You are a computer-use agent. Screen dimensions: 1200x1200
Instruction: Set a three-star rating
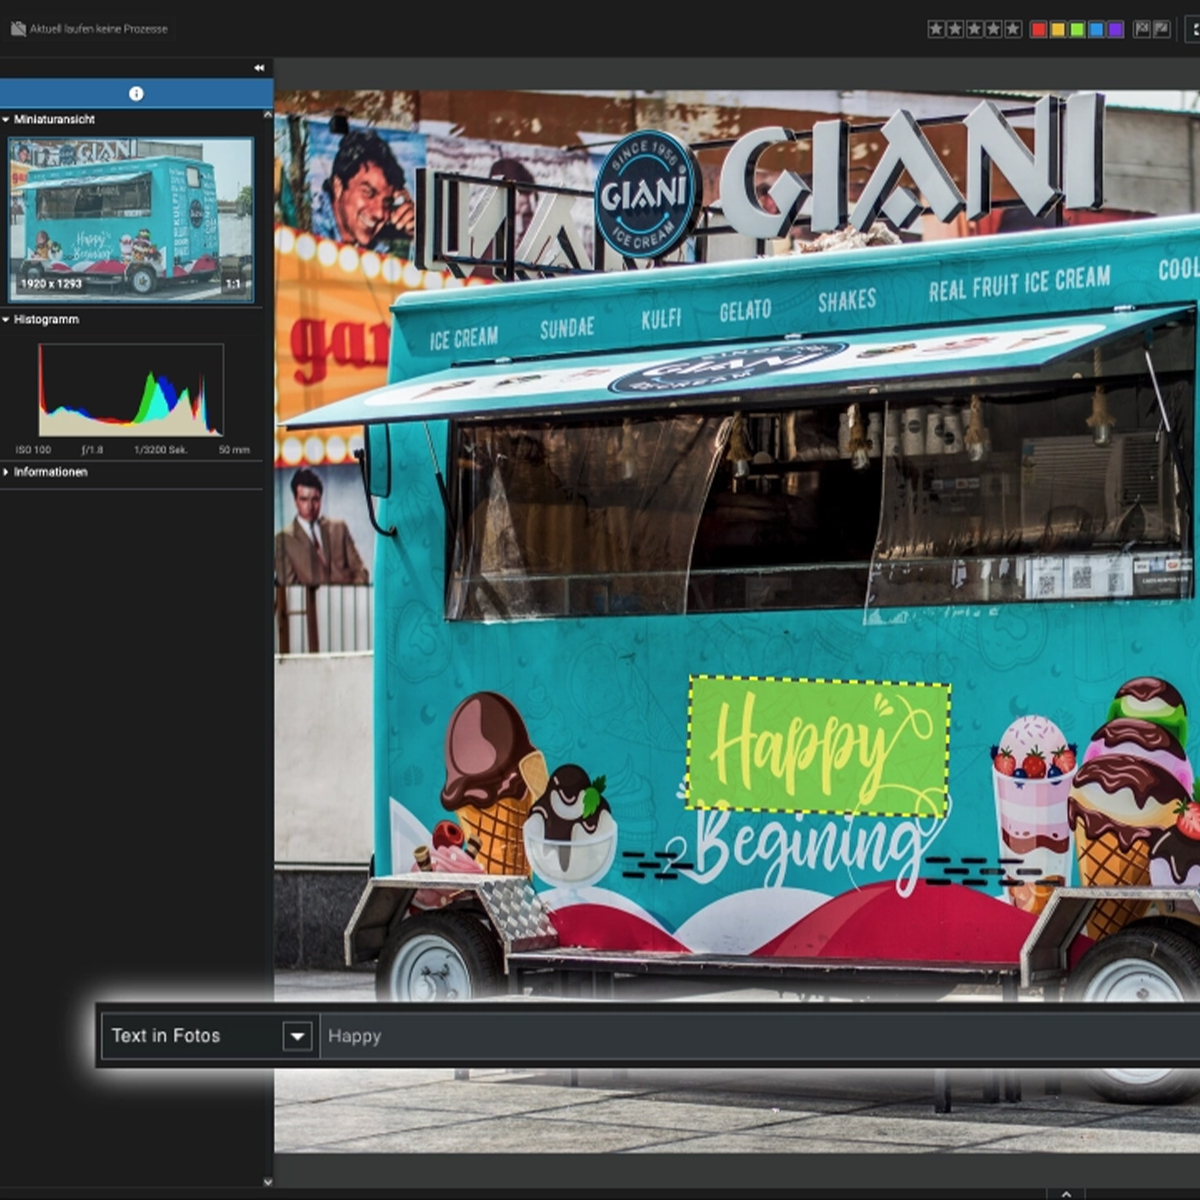[975, 29]
